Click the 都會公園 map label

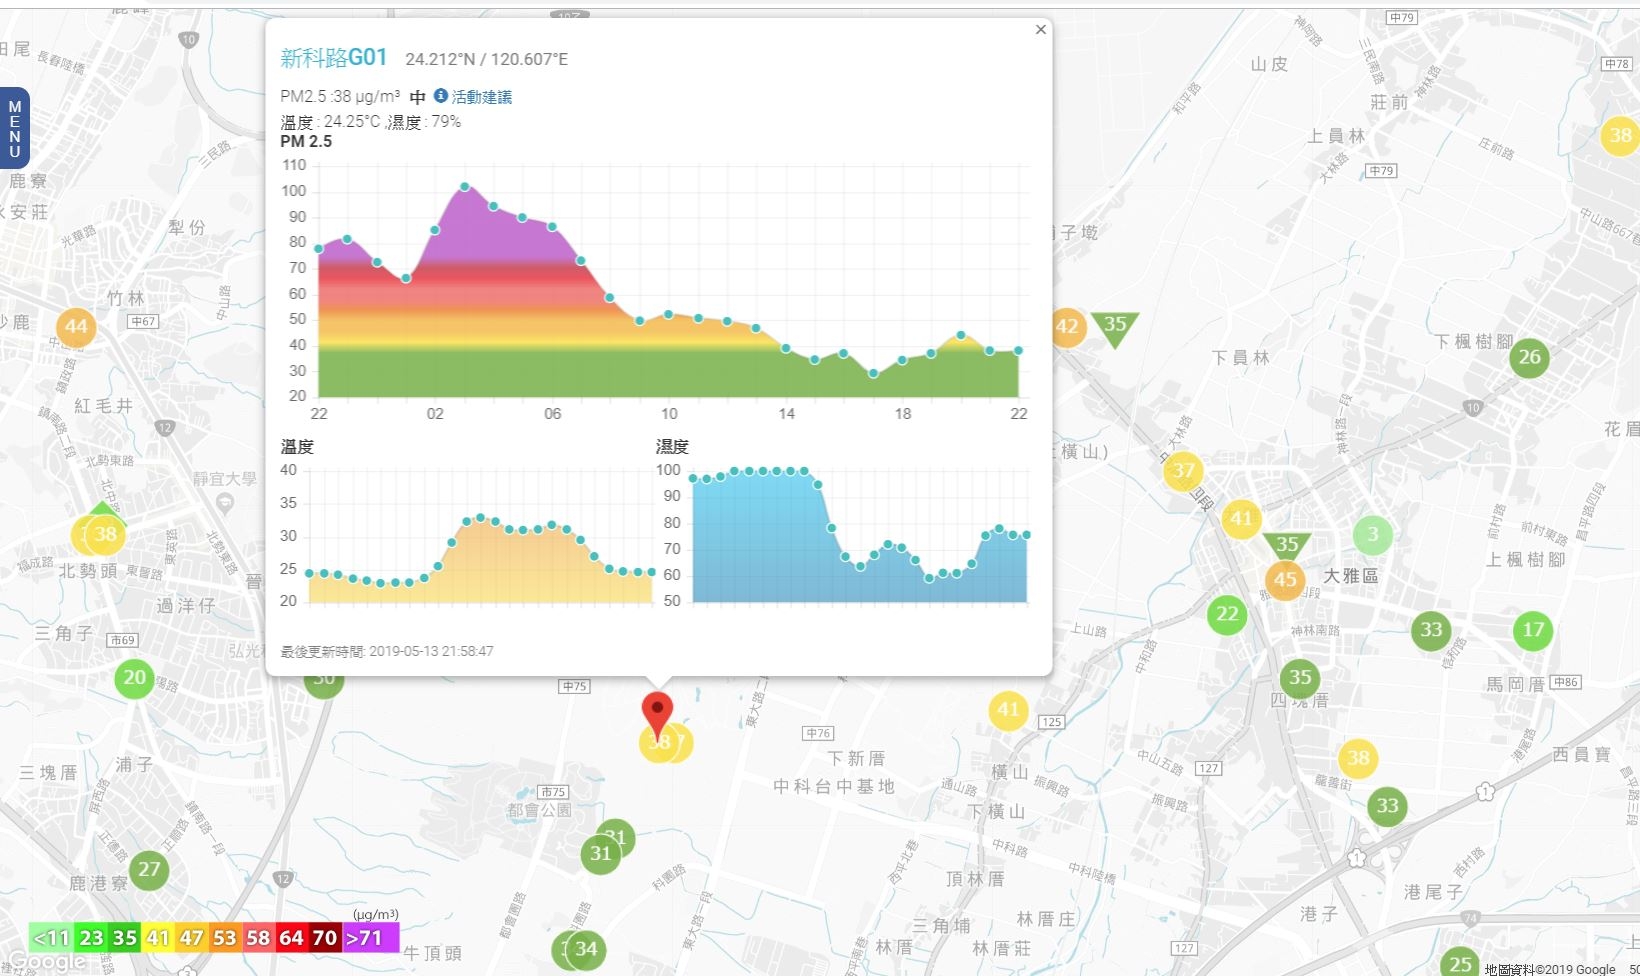(x=539, y=810)
